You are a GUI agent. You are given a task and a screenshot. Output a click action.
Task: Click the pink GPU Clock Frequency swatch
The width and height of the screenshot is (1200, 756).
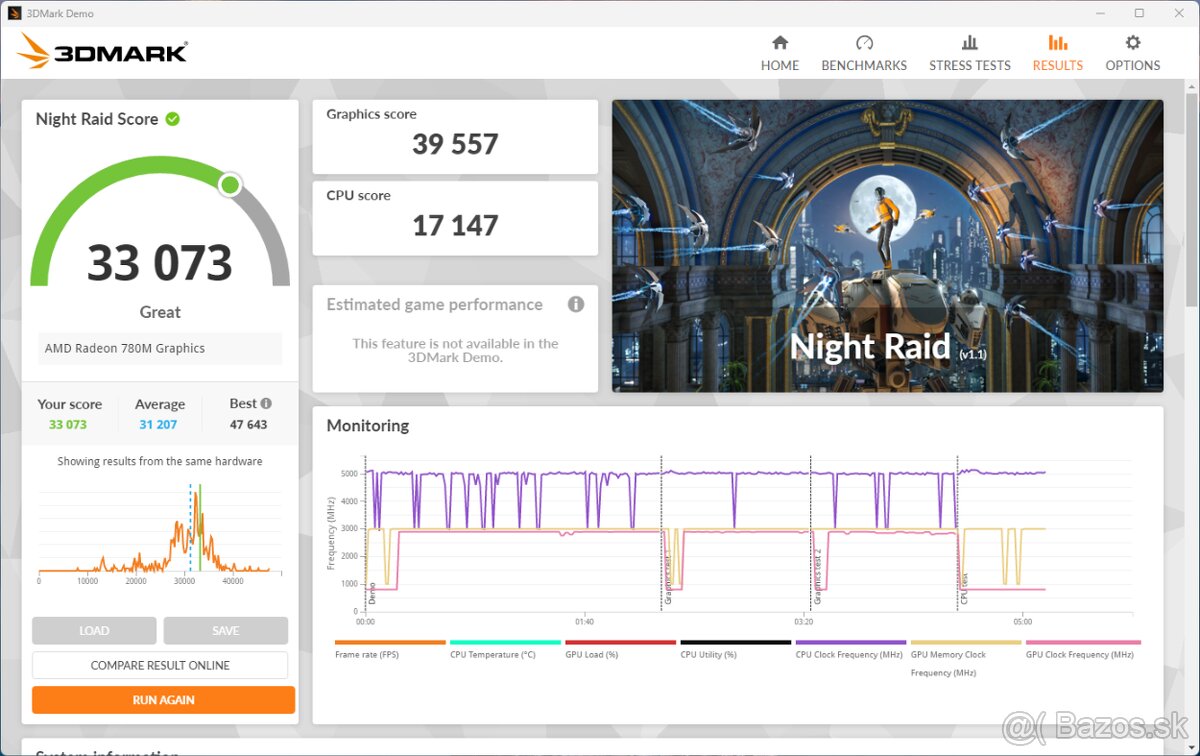point(1083,643)
